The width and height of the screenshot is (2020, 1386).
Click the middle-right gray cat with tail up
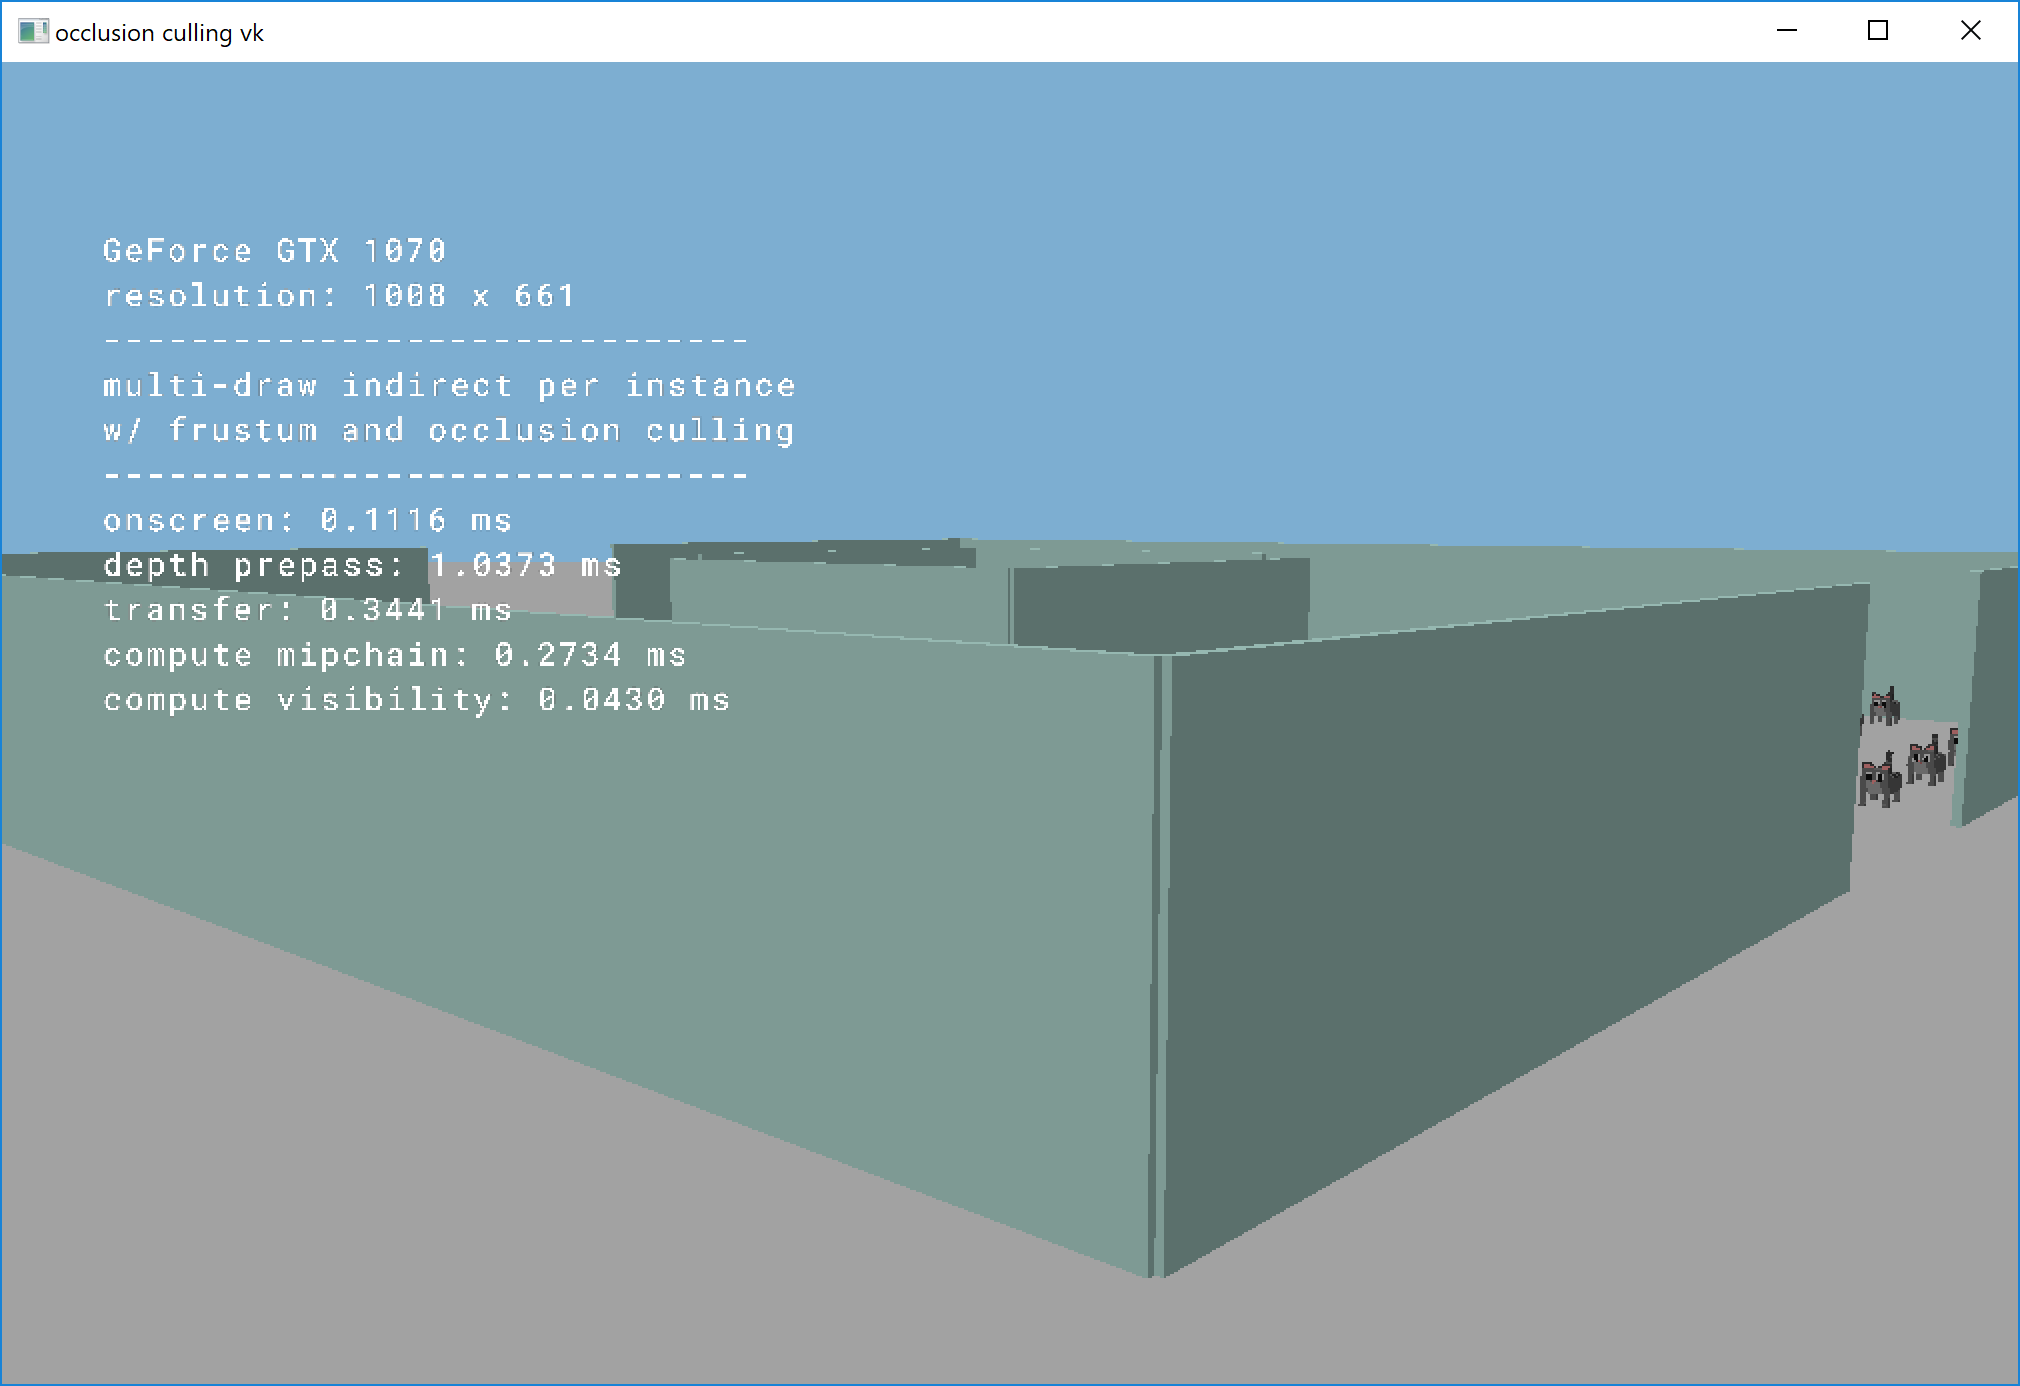coord(1925,762)
